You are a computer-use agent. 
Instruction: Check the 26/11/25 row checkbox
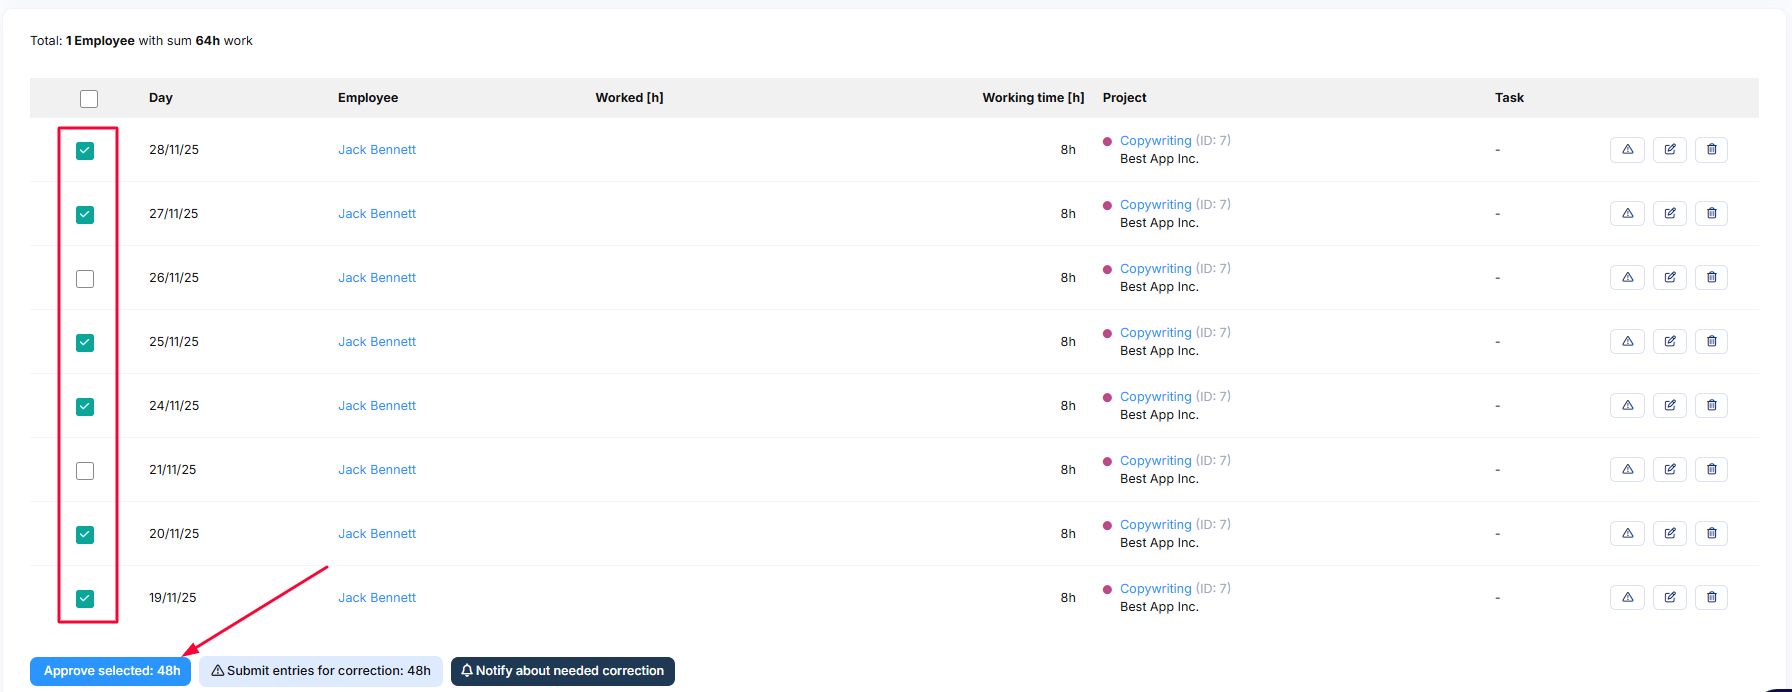tap(85, 279)
